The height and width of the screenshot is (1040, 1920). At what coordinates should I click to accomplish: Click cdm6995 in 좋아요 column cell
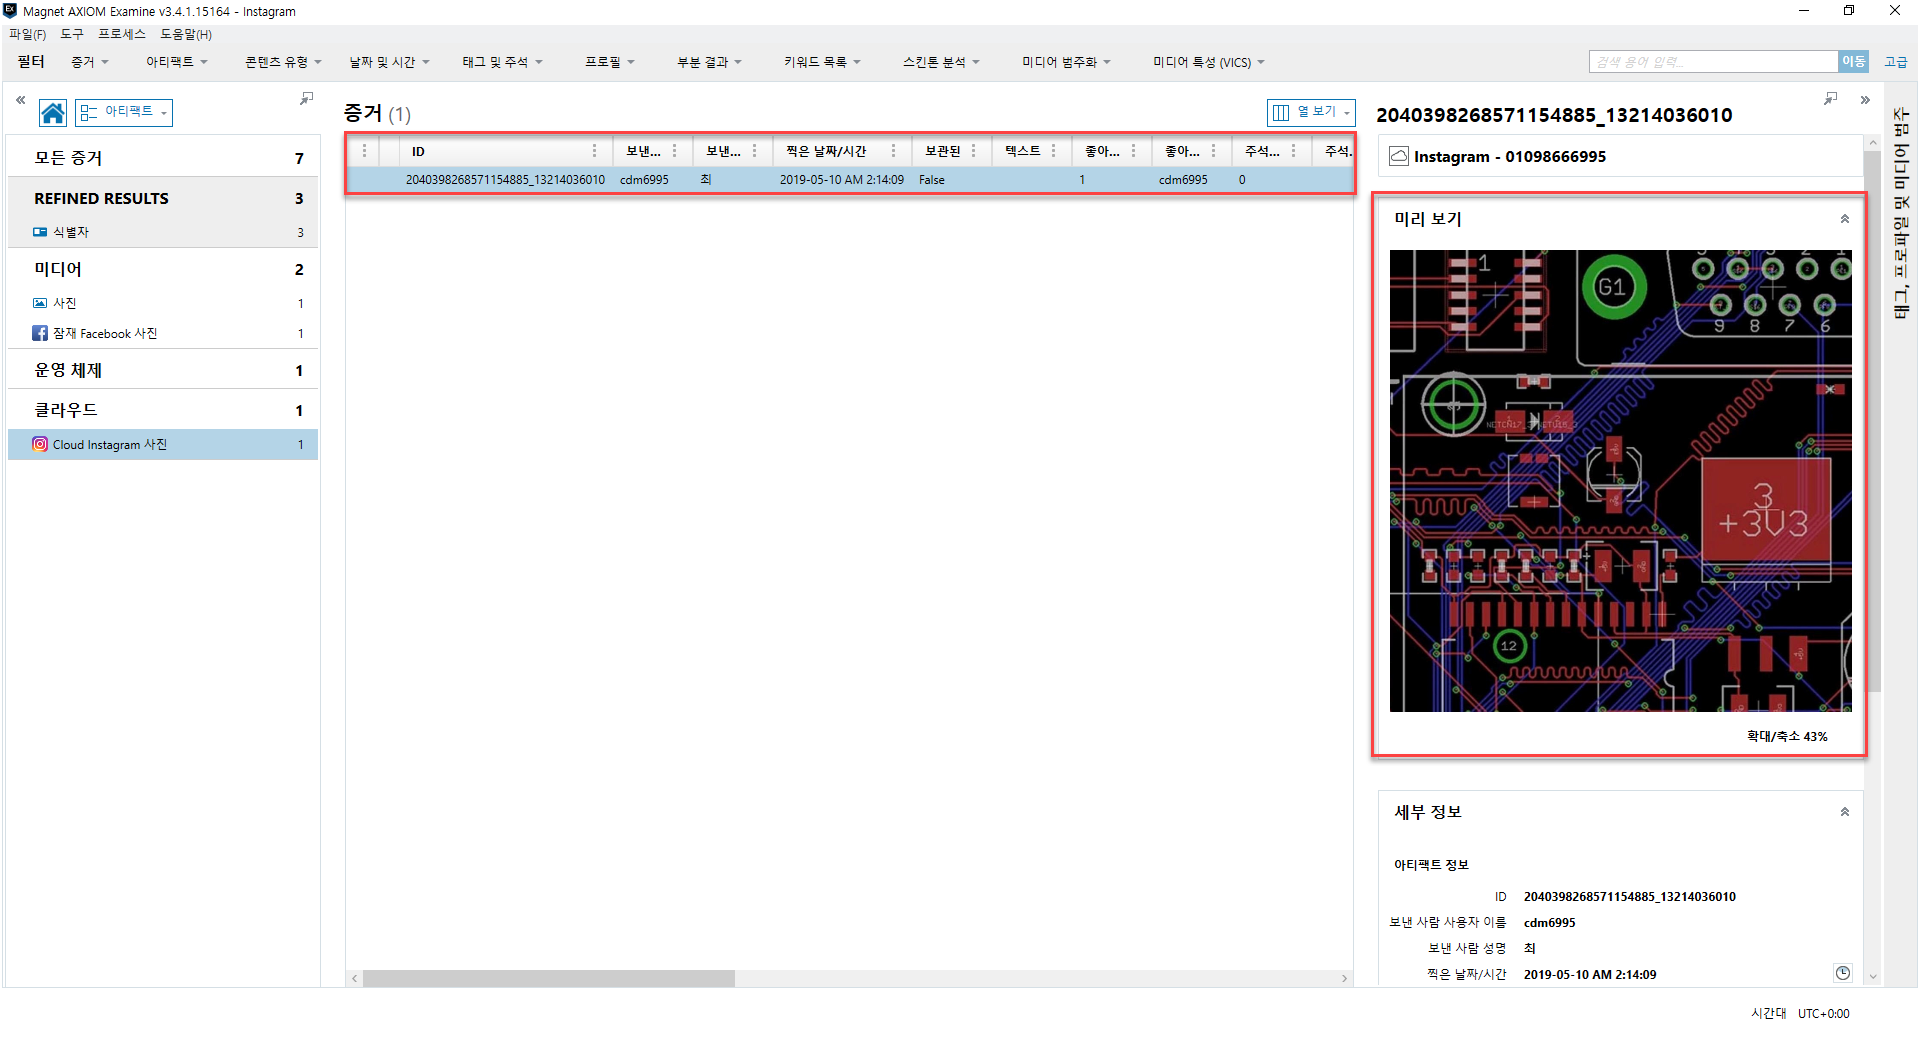point(1183,180)
